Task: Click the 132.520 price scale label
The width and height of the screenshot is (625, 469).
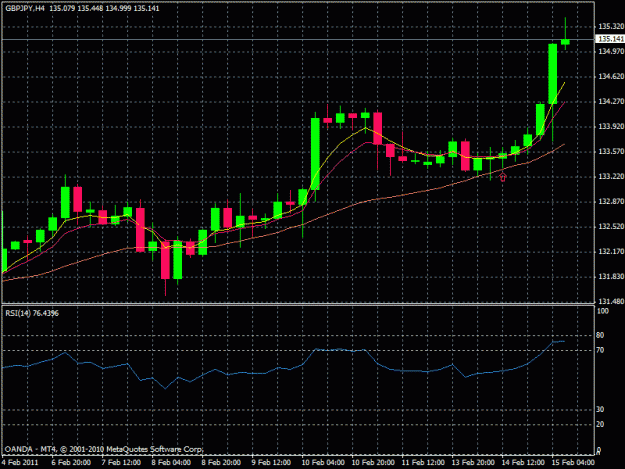Action: click(x=611, y=226)
